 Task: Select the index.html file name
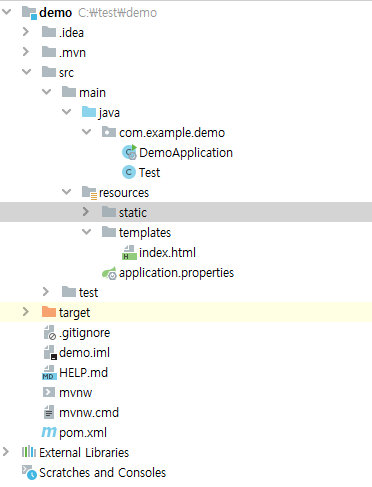[x=167, y=253]
